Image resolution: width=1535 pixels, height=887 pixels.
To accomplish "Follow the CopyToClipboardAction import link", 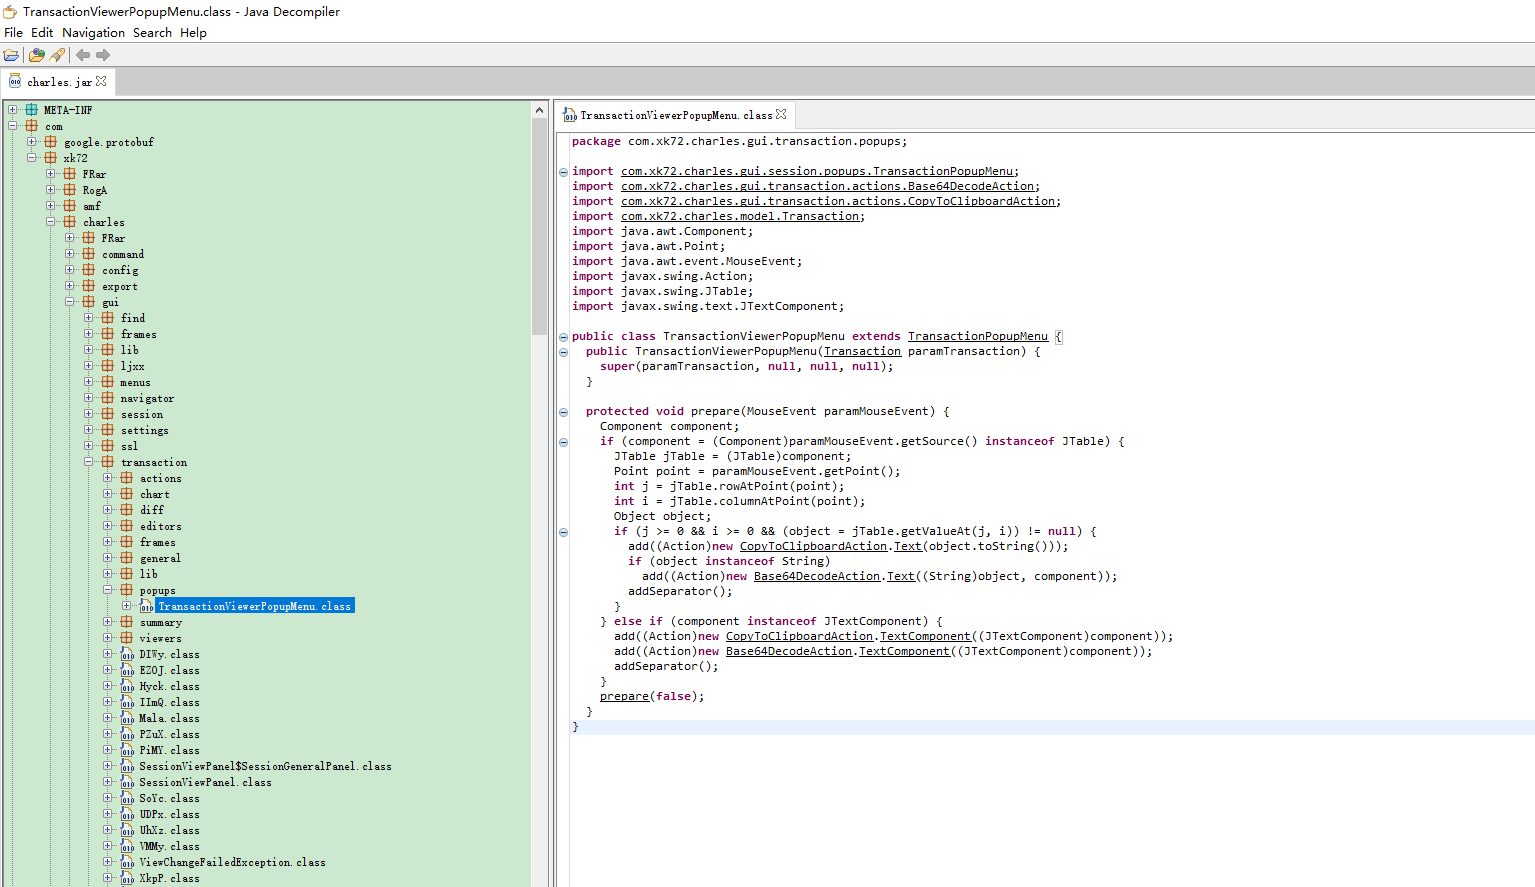I will pyautogui.click(x=837, y=201).
